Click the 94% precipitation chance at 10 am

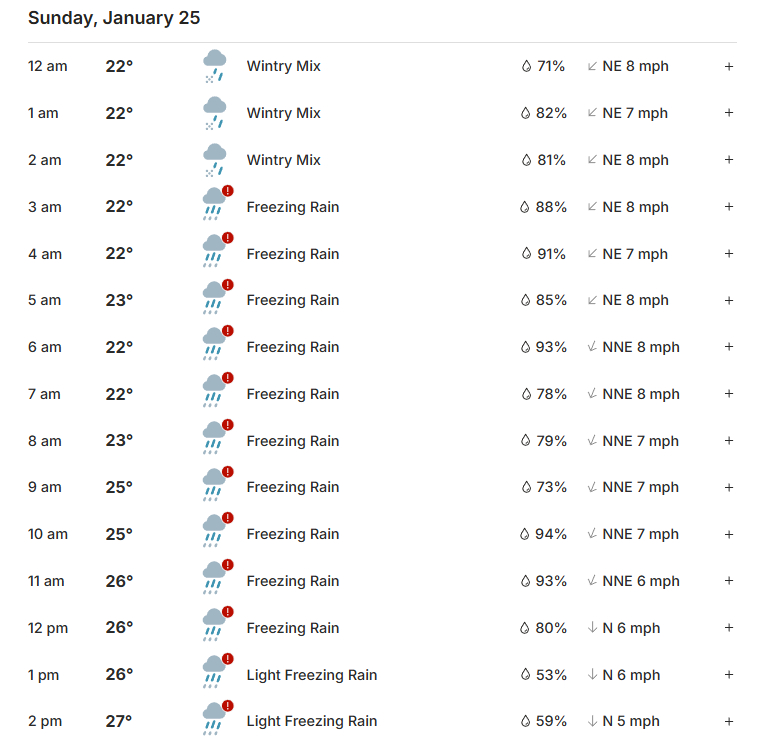point(550,534)
